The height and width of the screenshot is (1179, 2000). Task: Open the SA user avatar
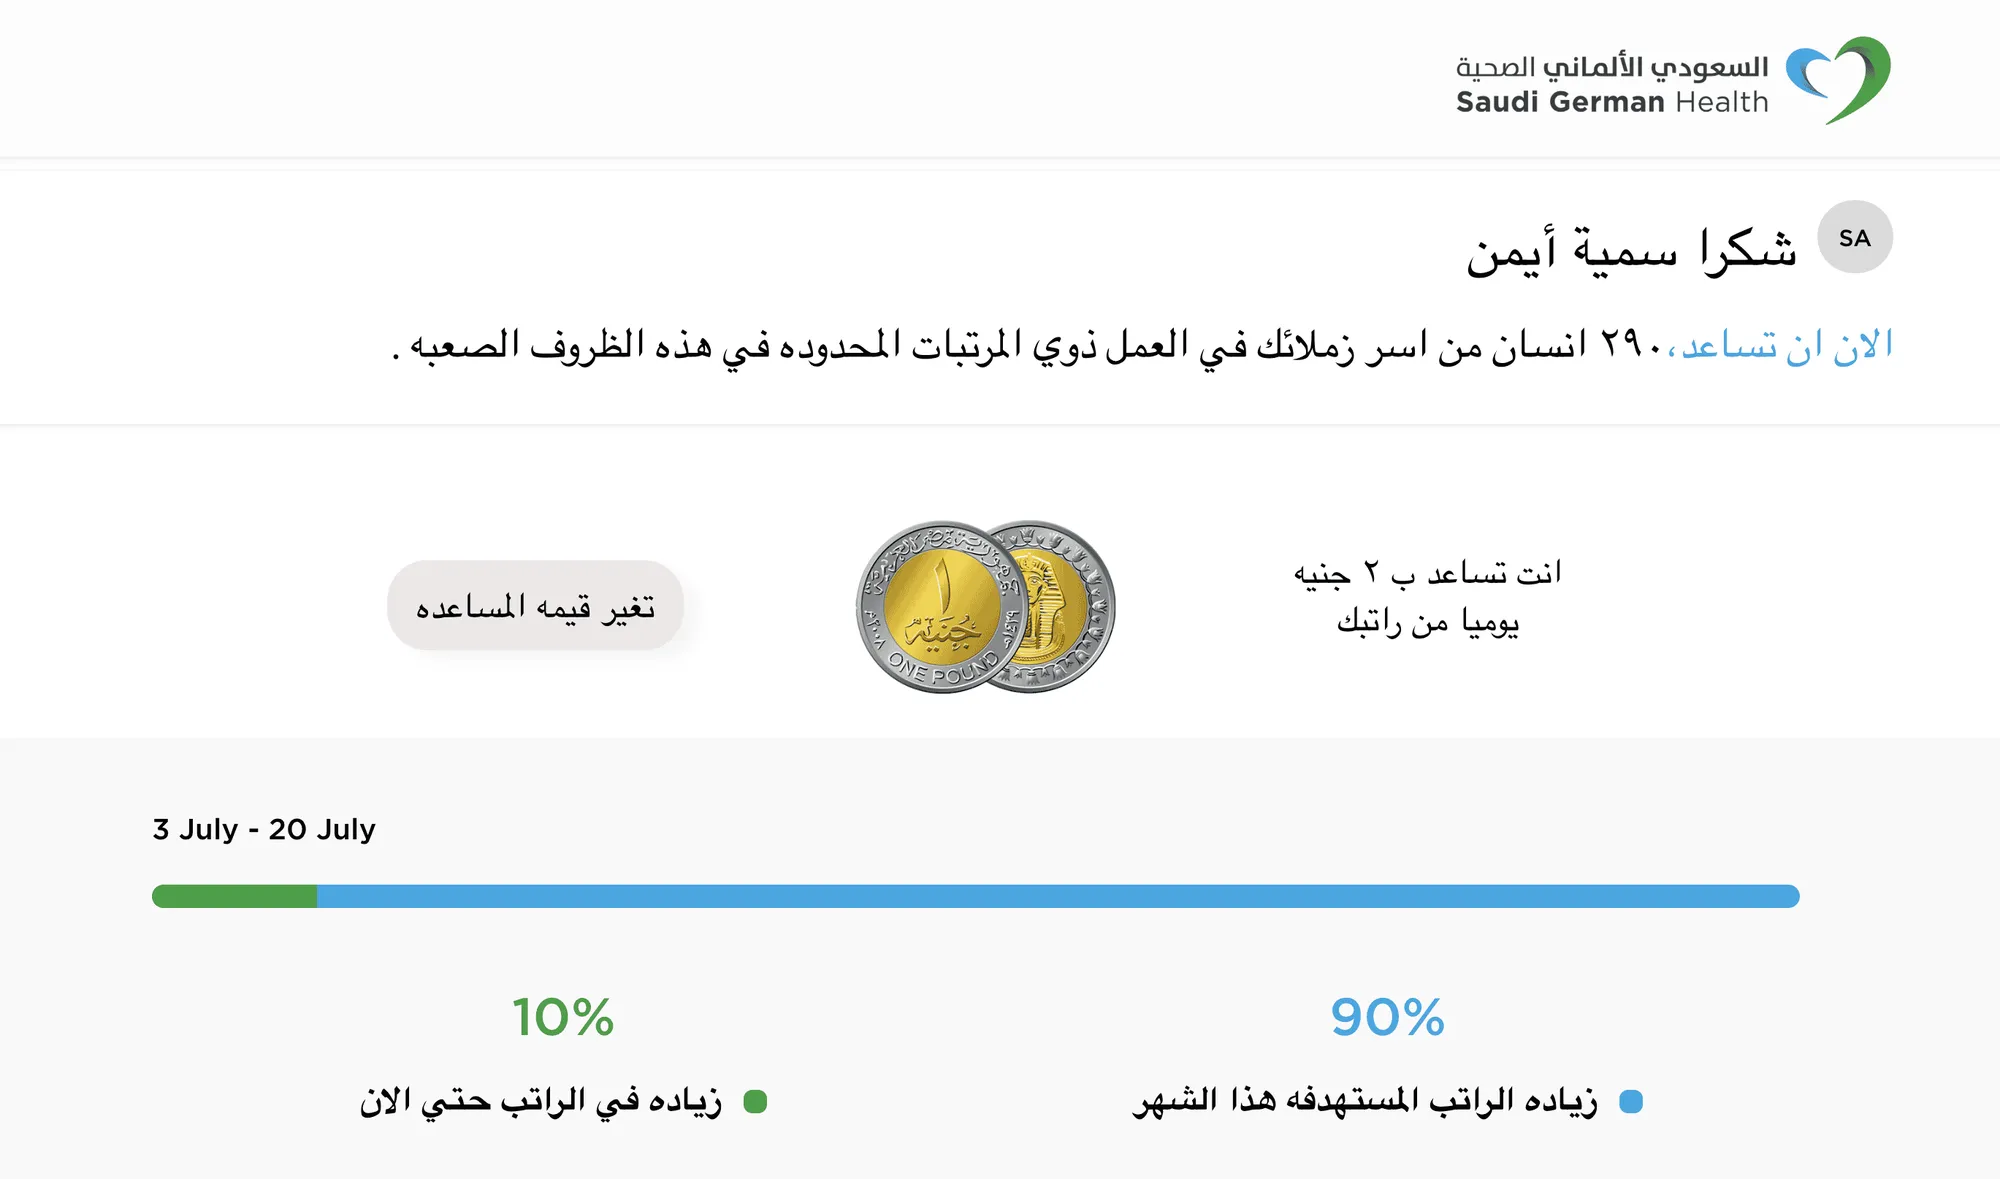click(1855, 237)
